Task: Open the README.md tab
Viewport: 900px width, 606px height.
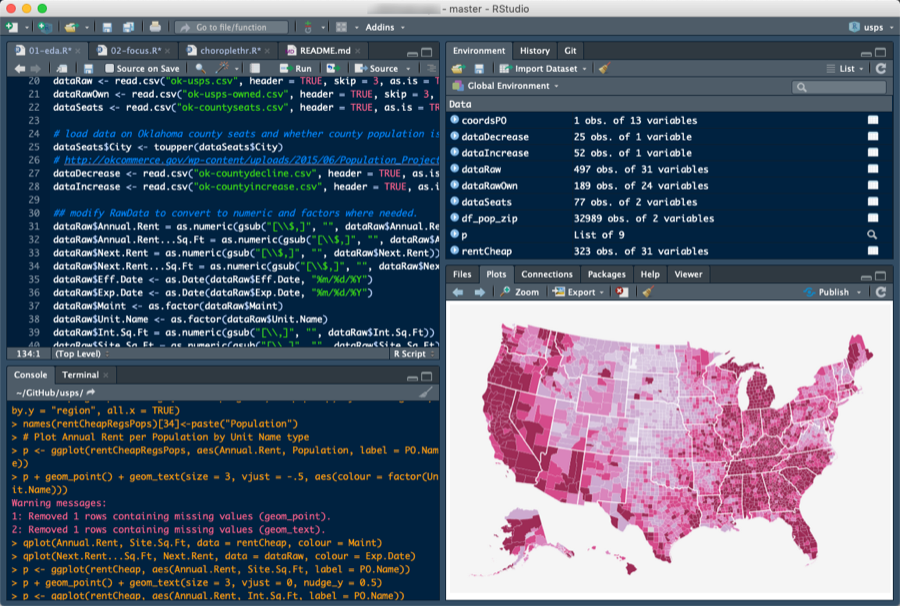Action: point(324,50)
